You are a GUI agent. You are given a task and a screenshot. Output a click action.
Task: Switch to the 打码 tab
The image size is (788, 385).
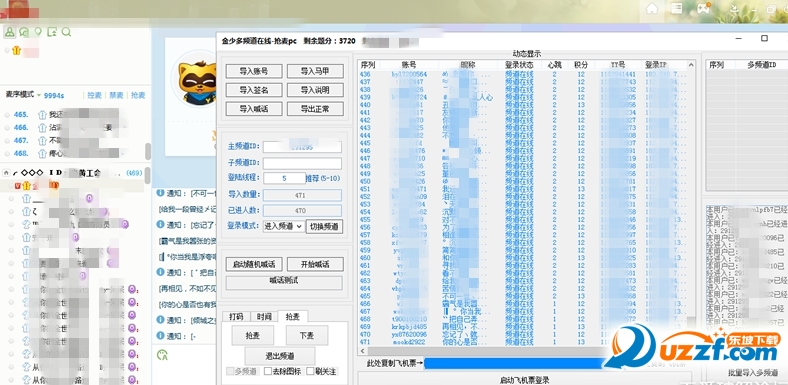236,317
